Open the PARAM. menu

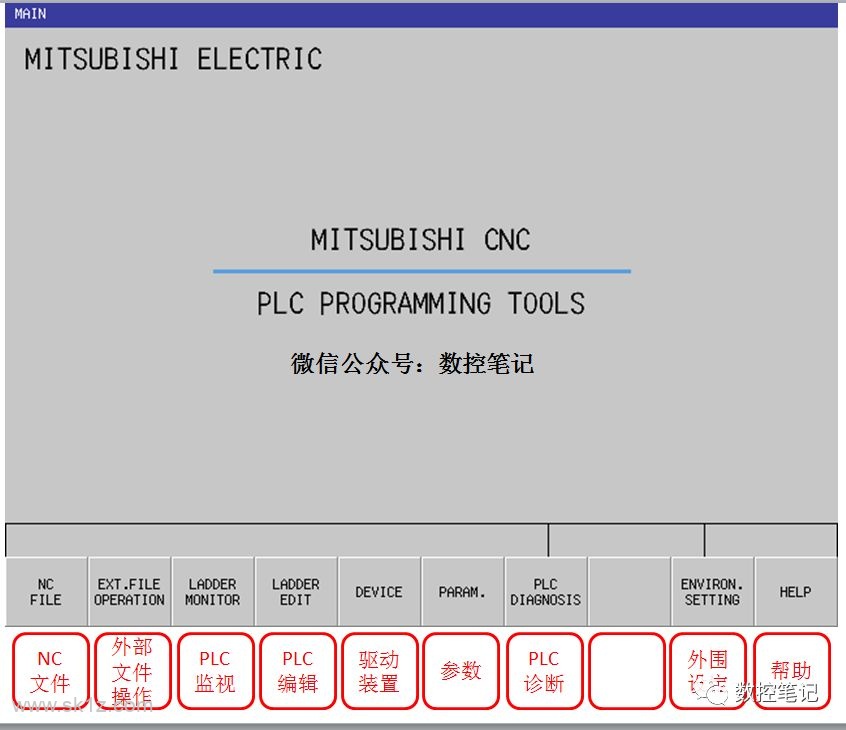point(462,592)
